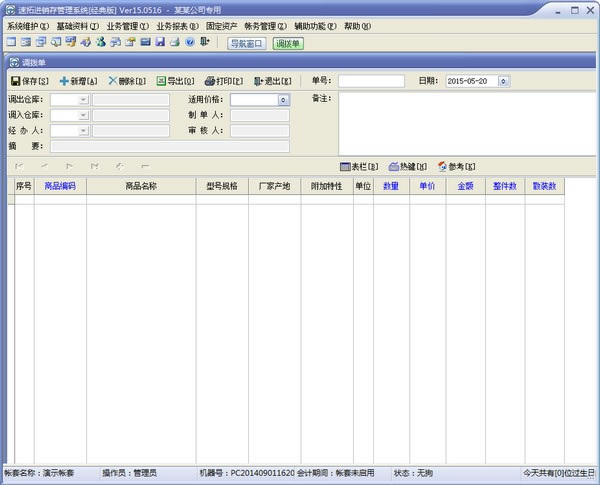Click the 热键 hotkey button
Viewport: 600px width, 485px height.
click(x=407, y=166)
